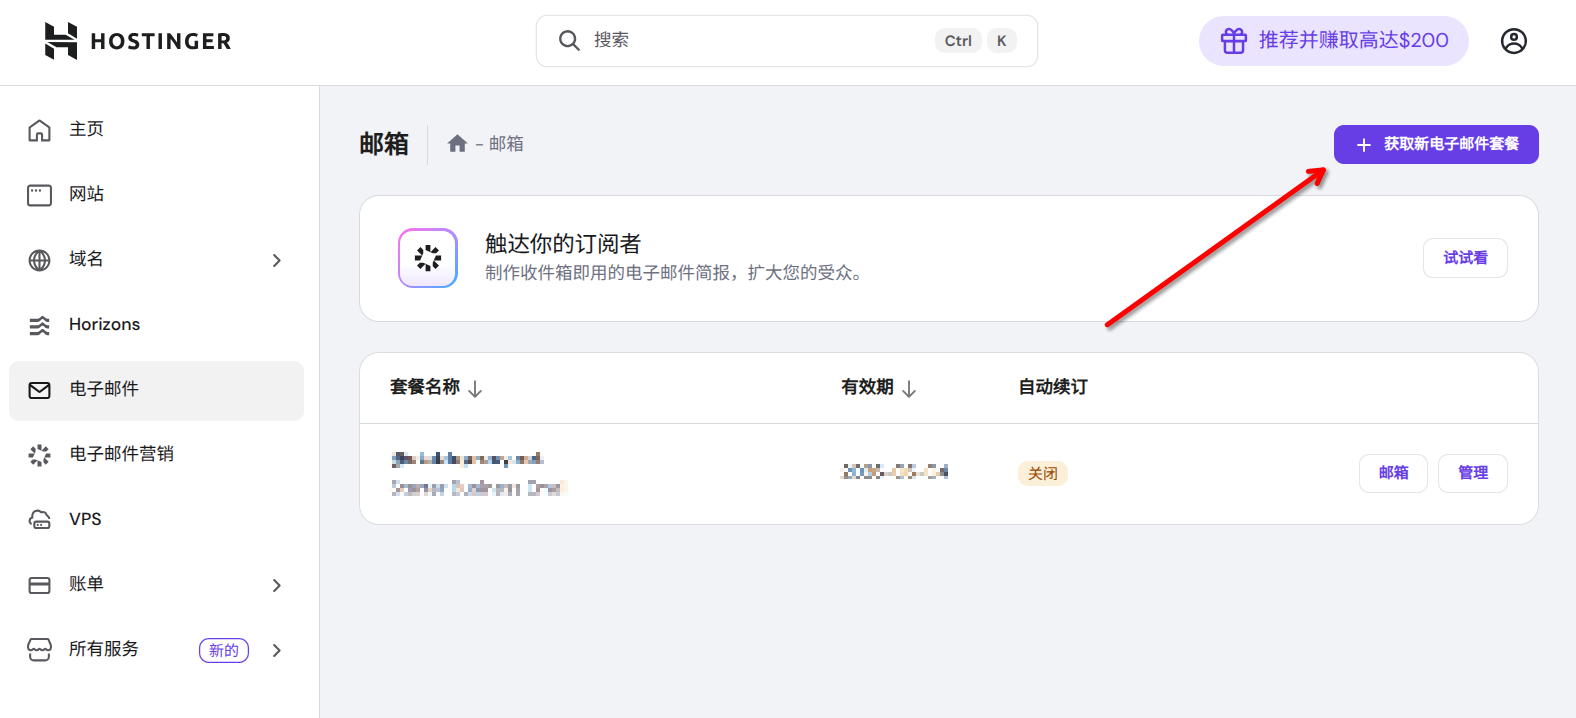
Task: Open 网站 in the sidebar
Action: [156, 195]
